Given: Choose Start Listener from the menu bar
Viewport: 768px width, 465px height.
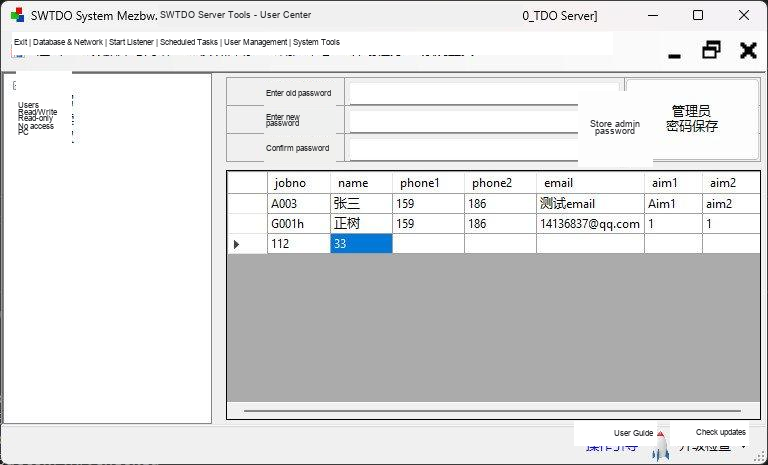Looking at the screenshot, I should point(131,42).
